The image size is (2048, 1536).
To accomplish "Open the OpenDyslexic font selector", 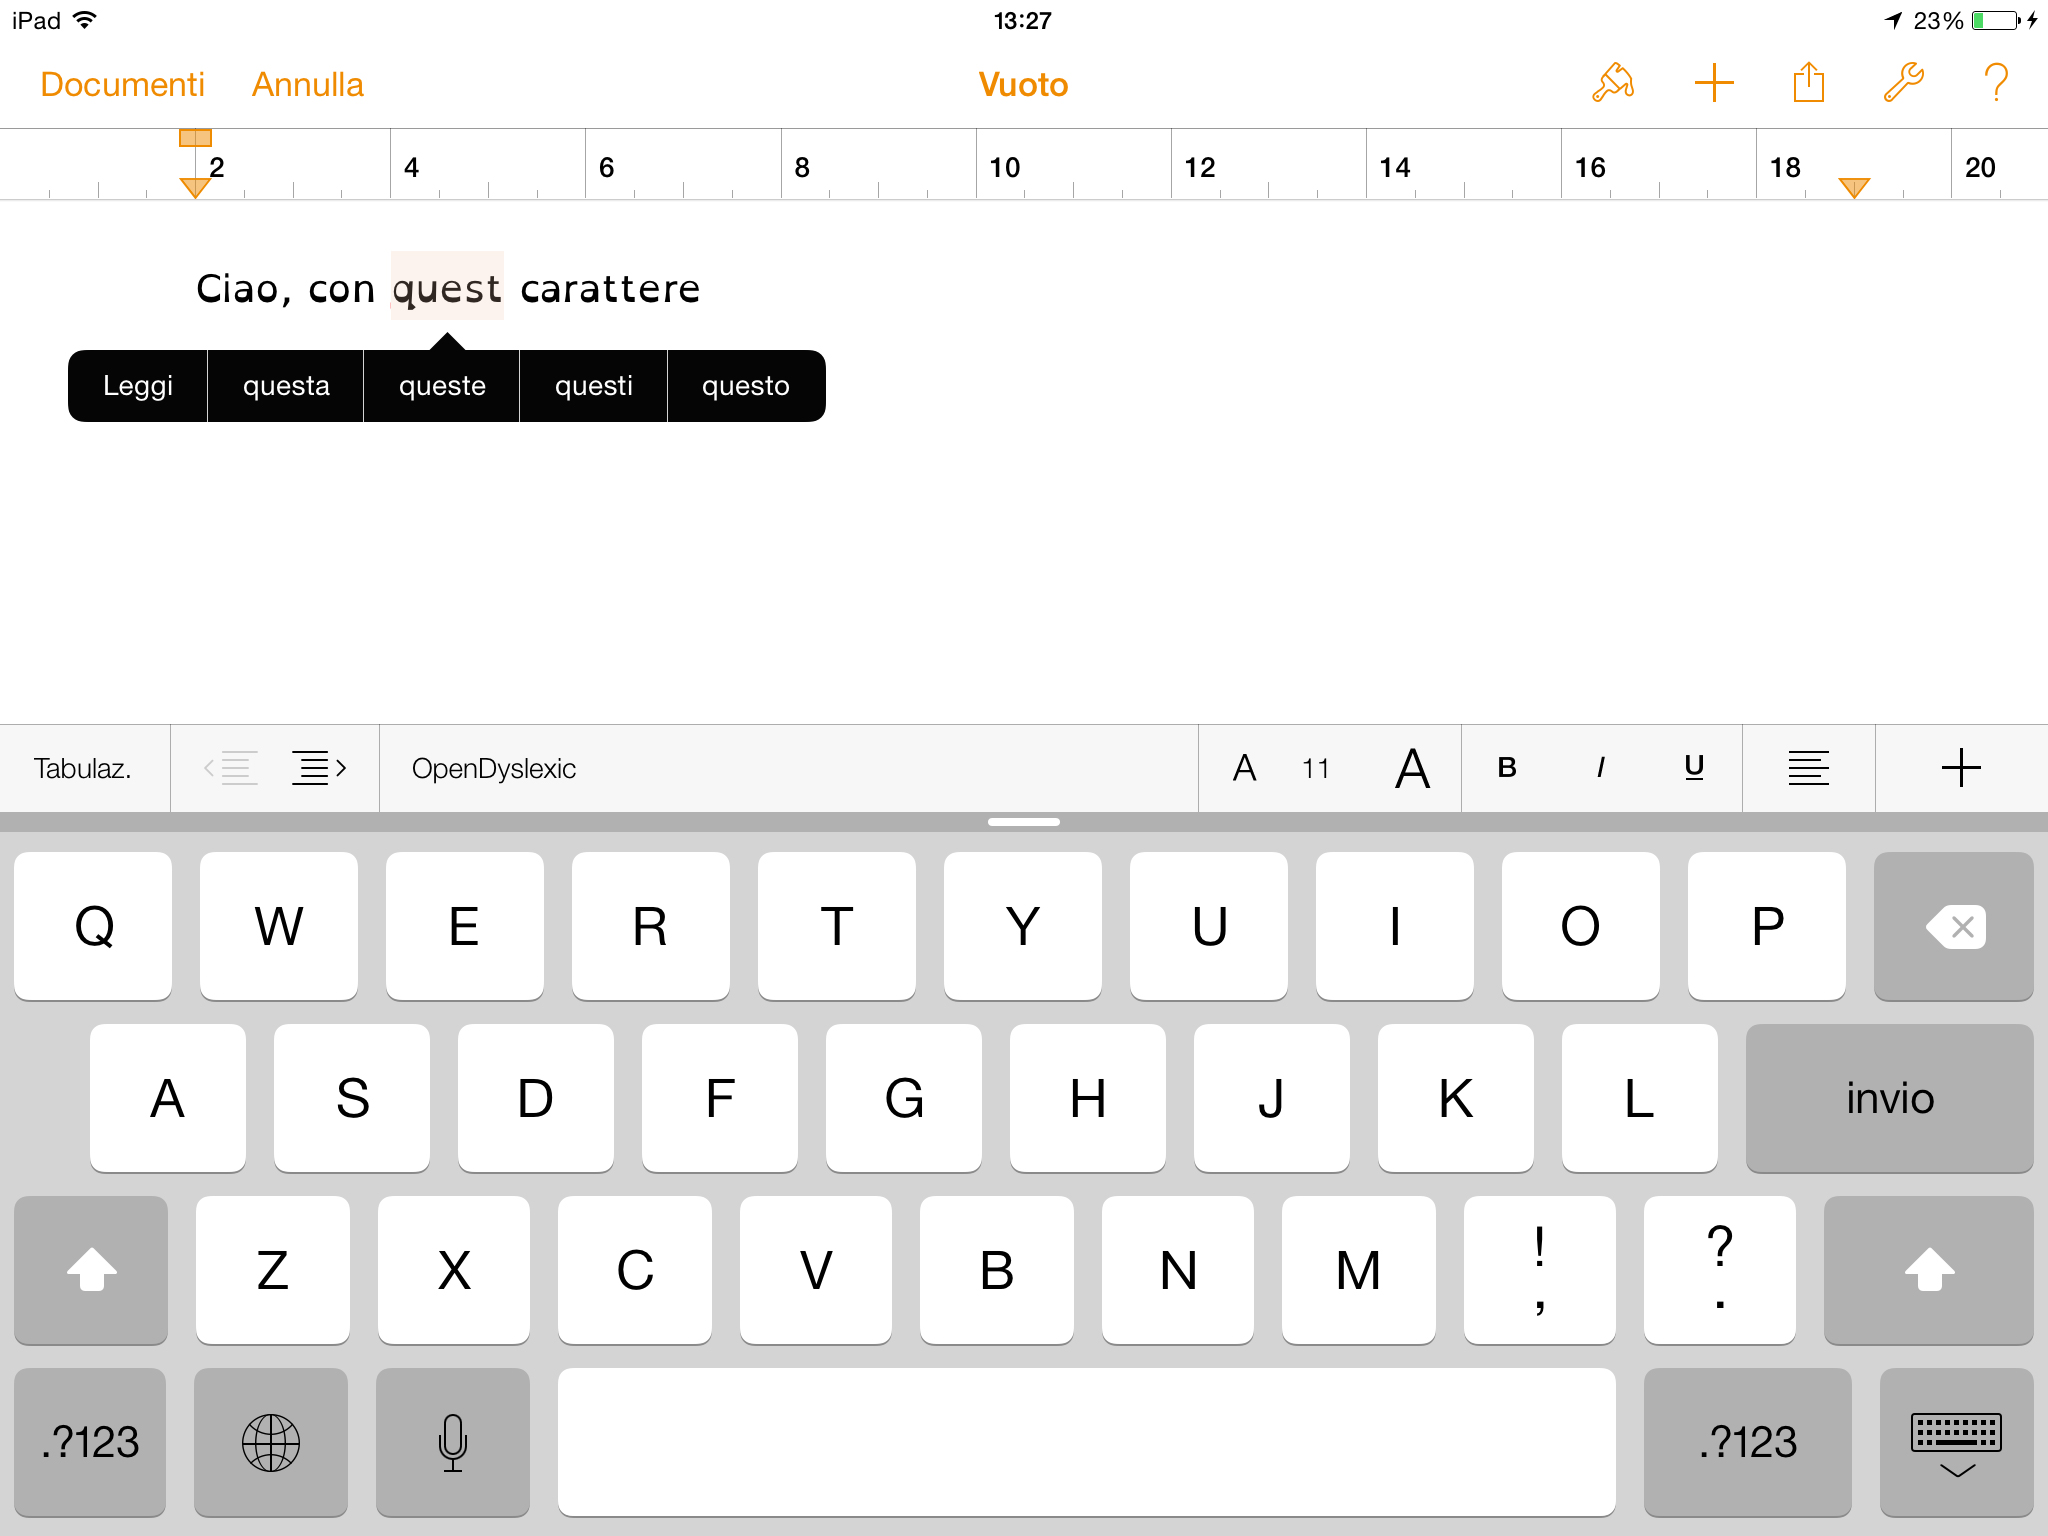I will point(494,768).
